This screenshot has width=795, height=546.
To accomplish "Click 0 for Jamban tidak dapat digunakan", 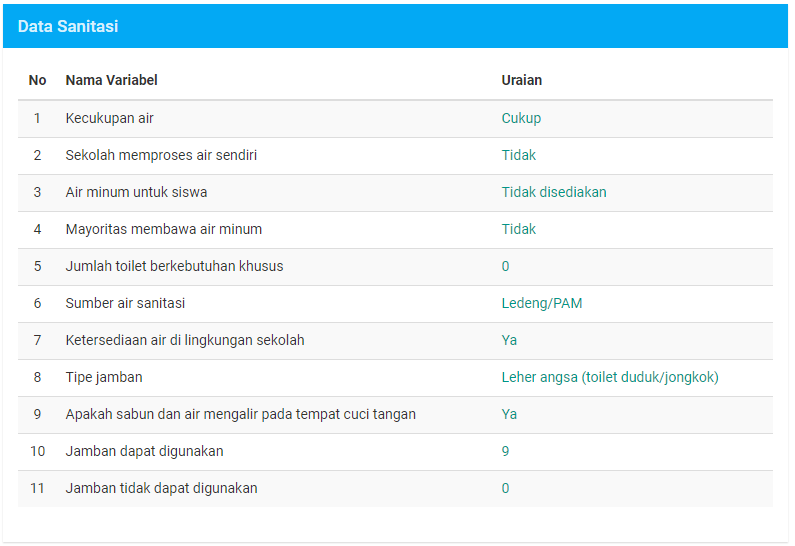I will click(505, 488).
